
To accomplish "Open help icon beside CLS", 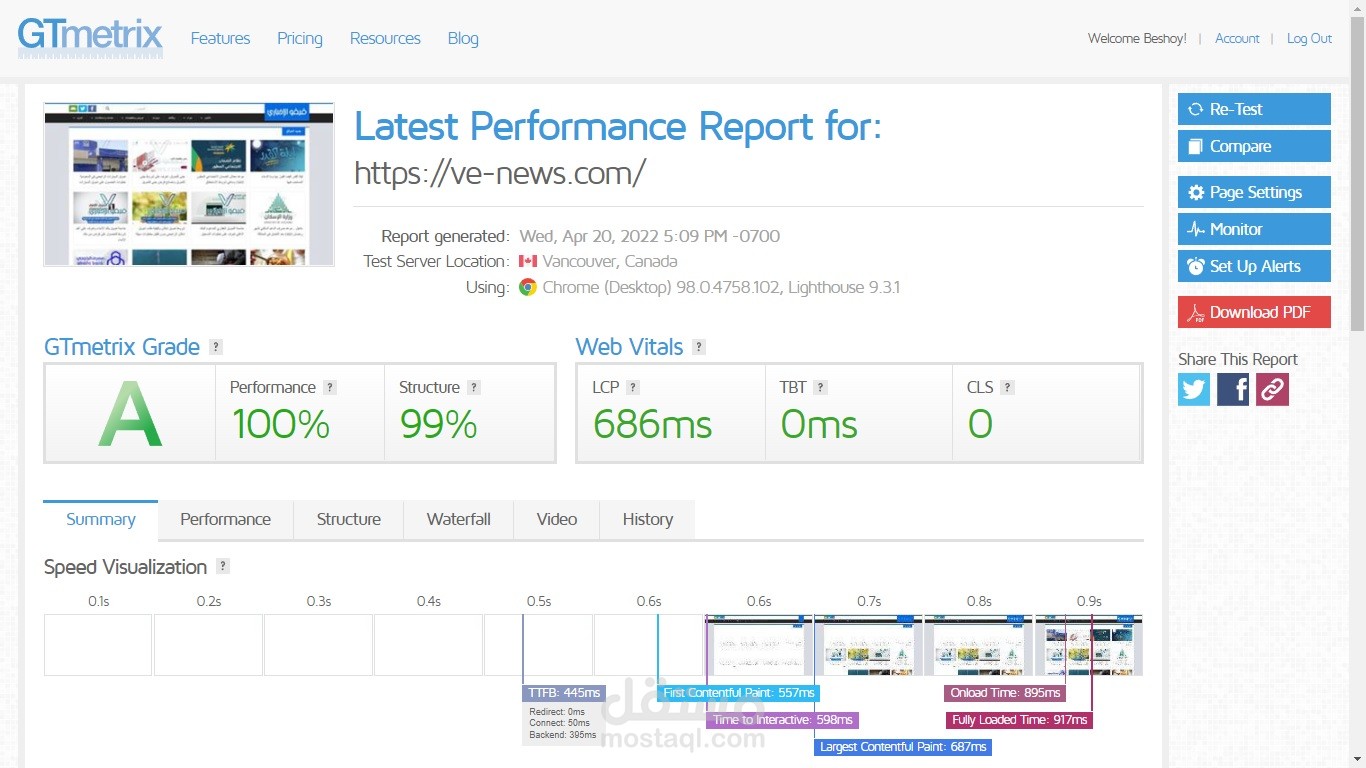I will pos(1007,387).
